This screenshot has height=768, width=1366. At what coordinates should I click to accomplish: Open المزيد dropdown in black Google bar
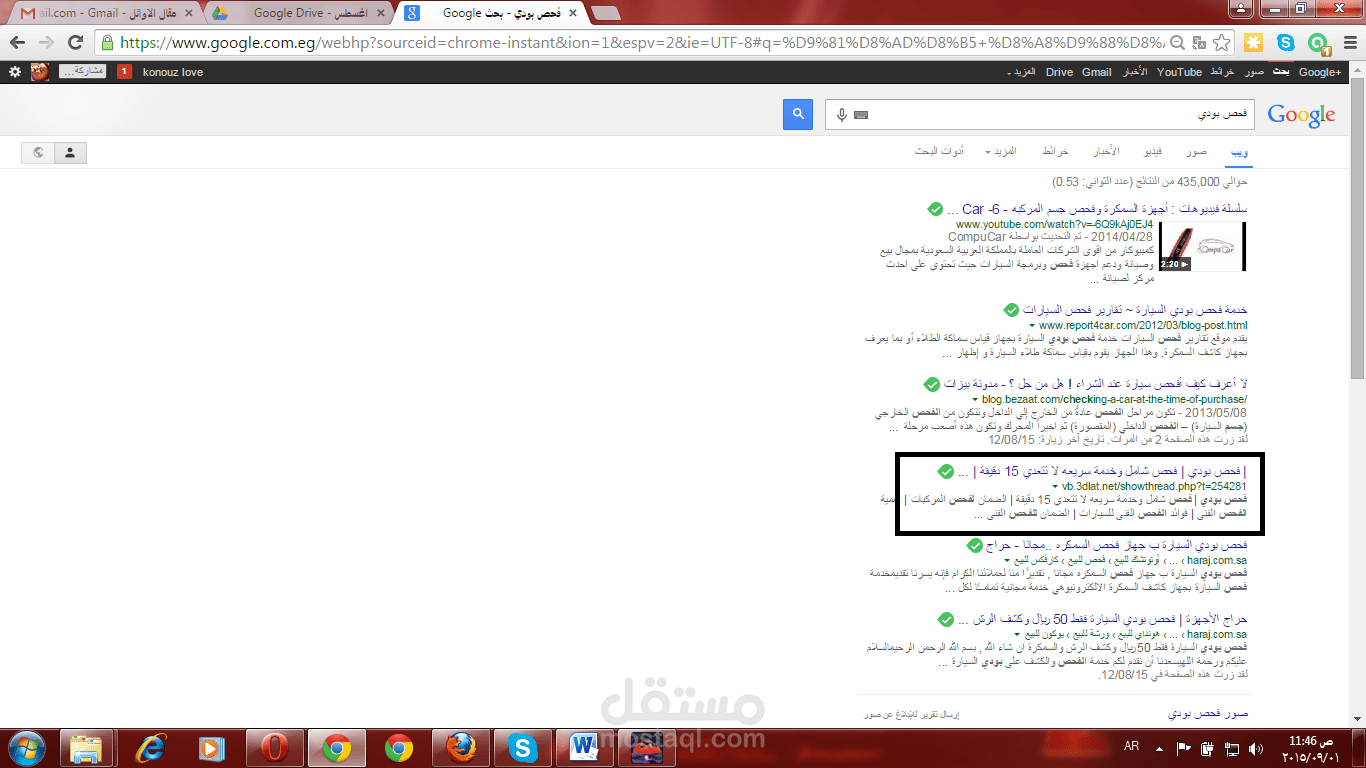(x=1021, y=72)
